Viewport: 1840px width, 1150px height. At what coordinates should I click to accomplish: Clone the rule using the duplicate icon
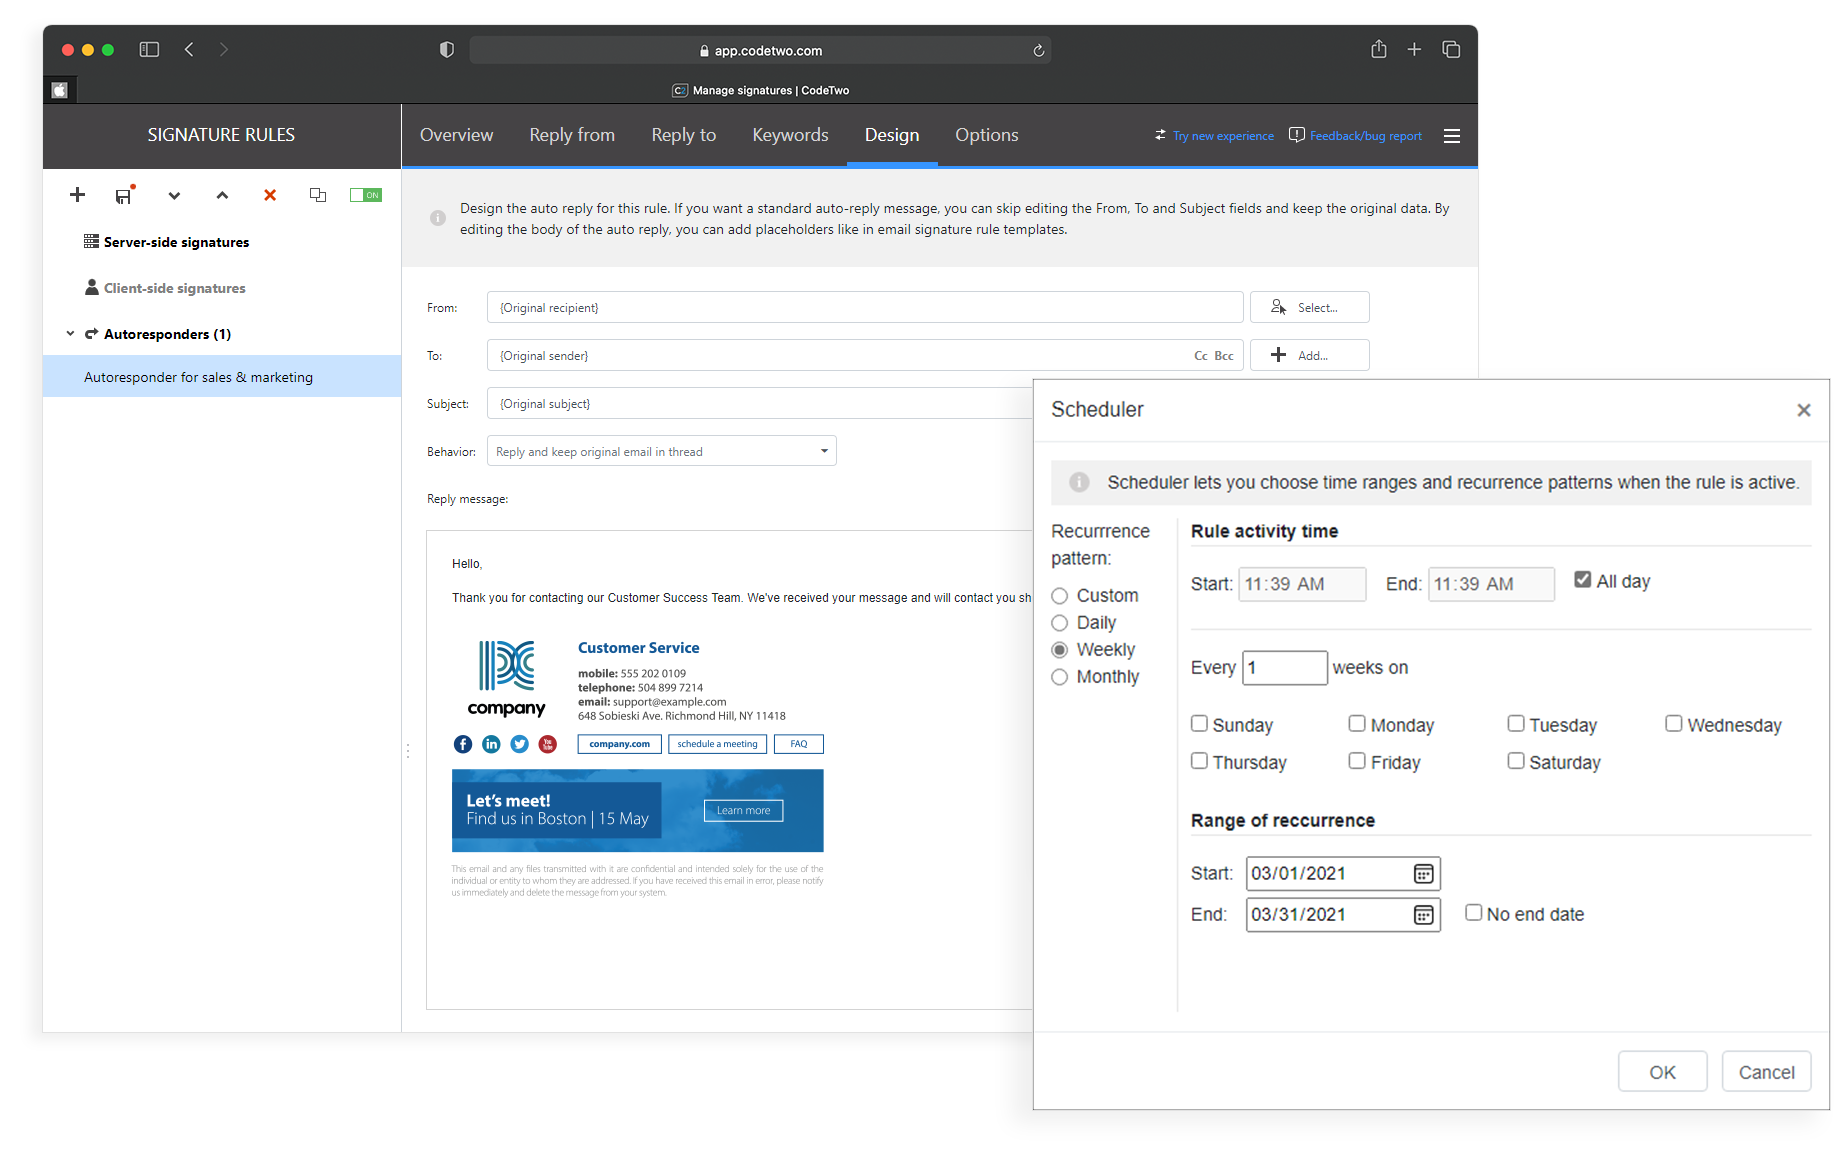point(317,195)
